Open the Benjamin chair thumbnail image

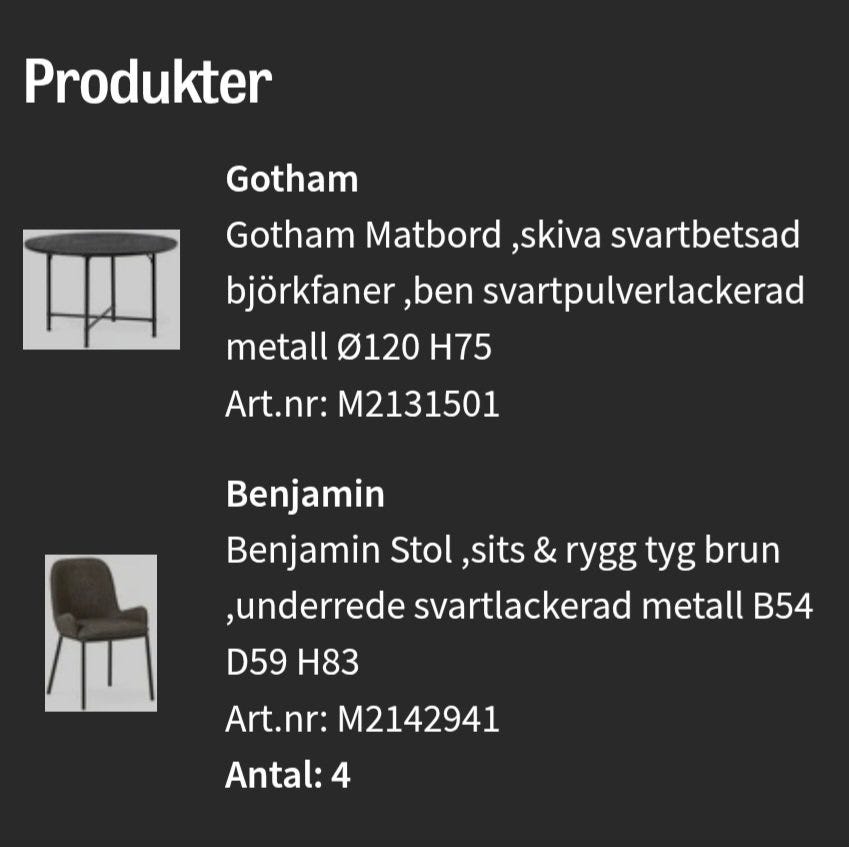(101, 633)
